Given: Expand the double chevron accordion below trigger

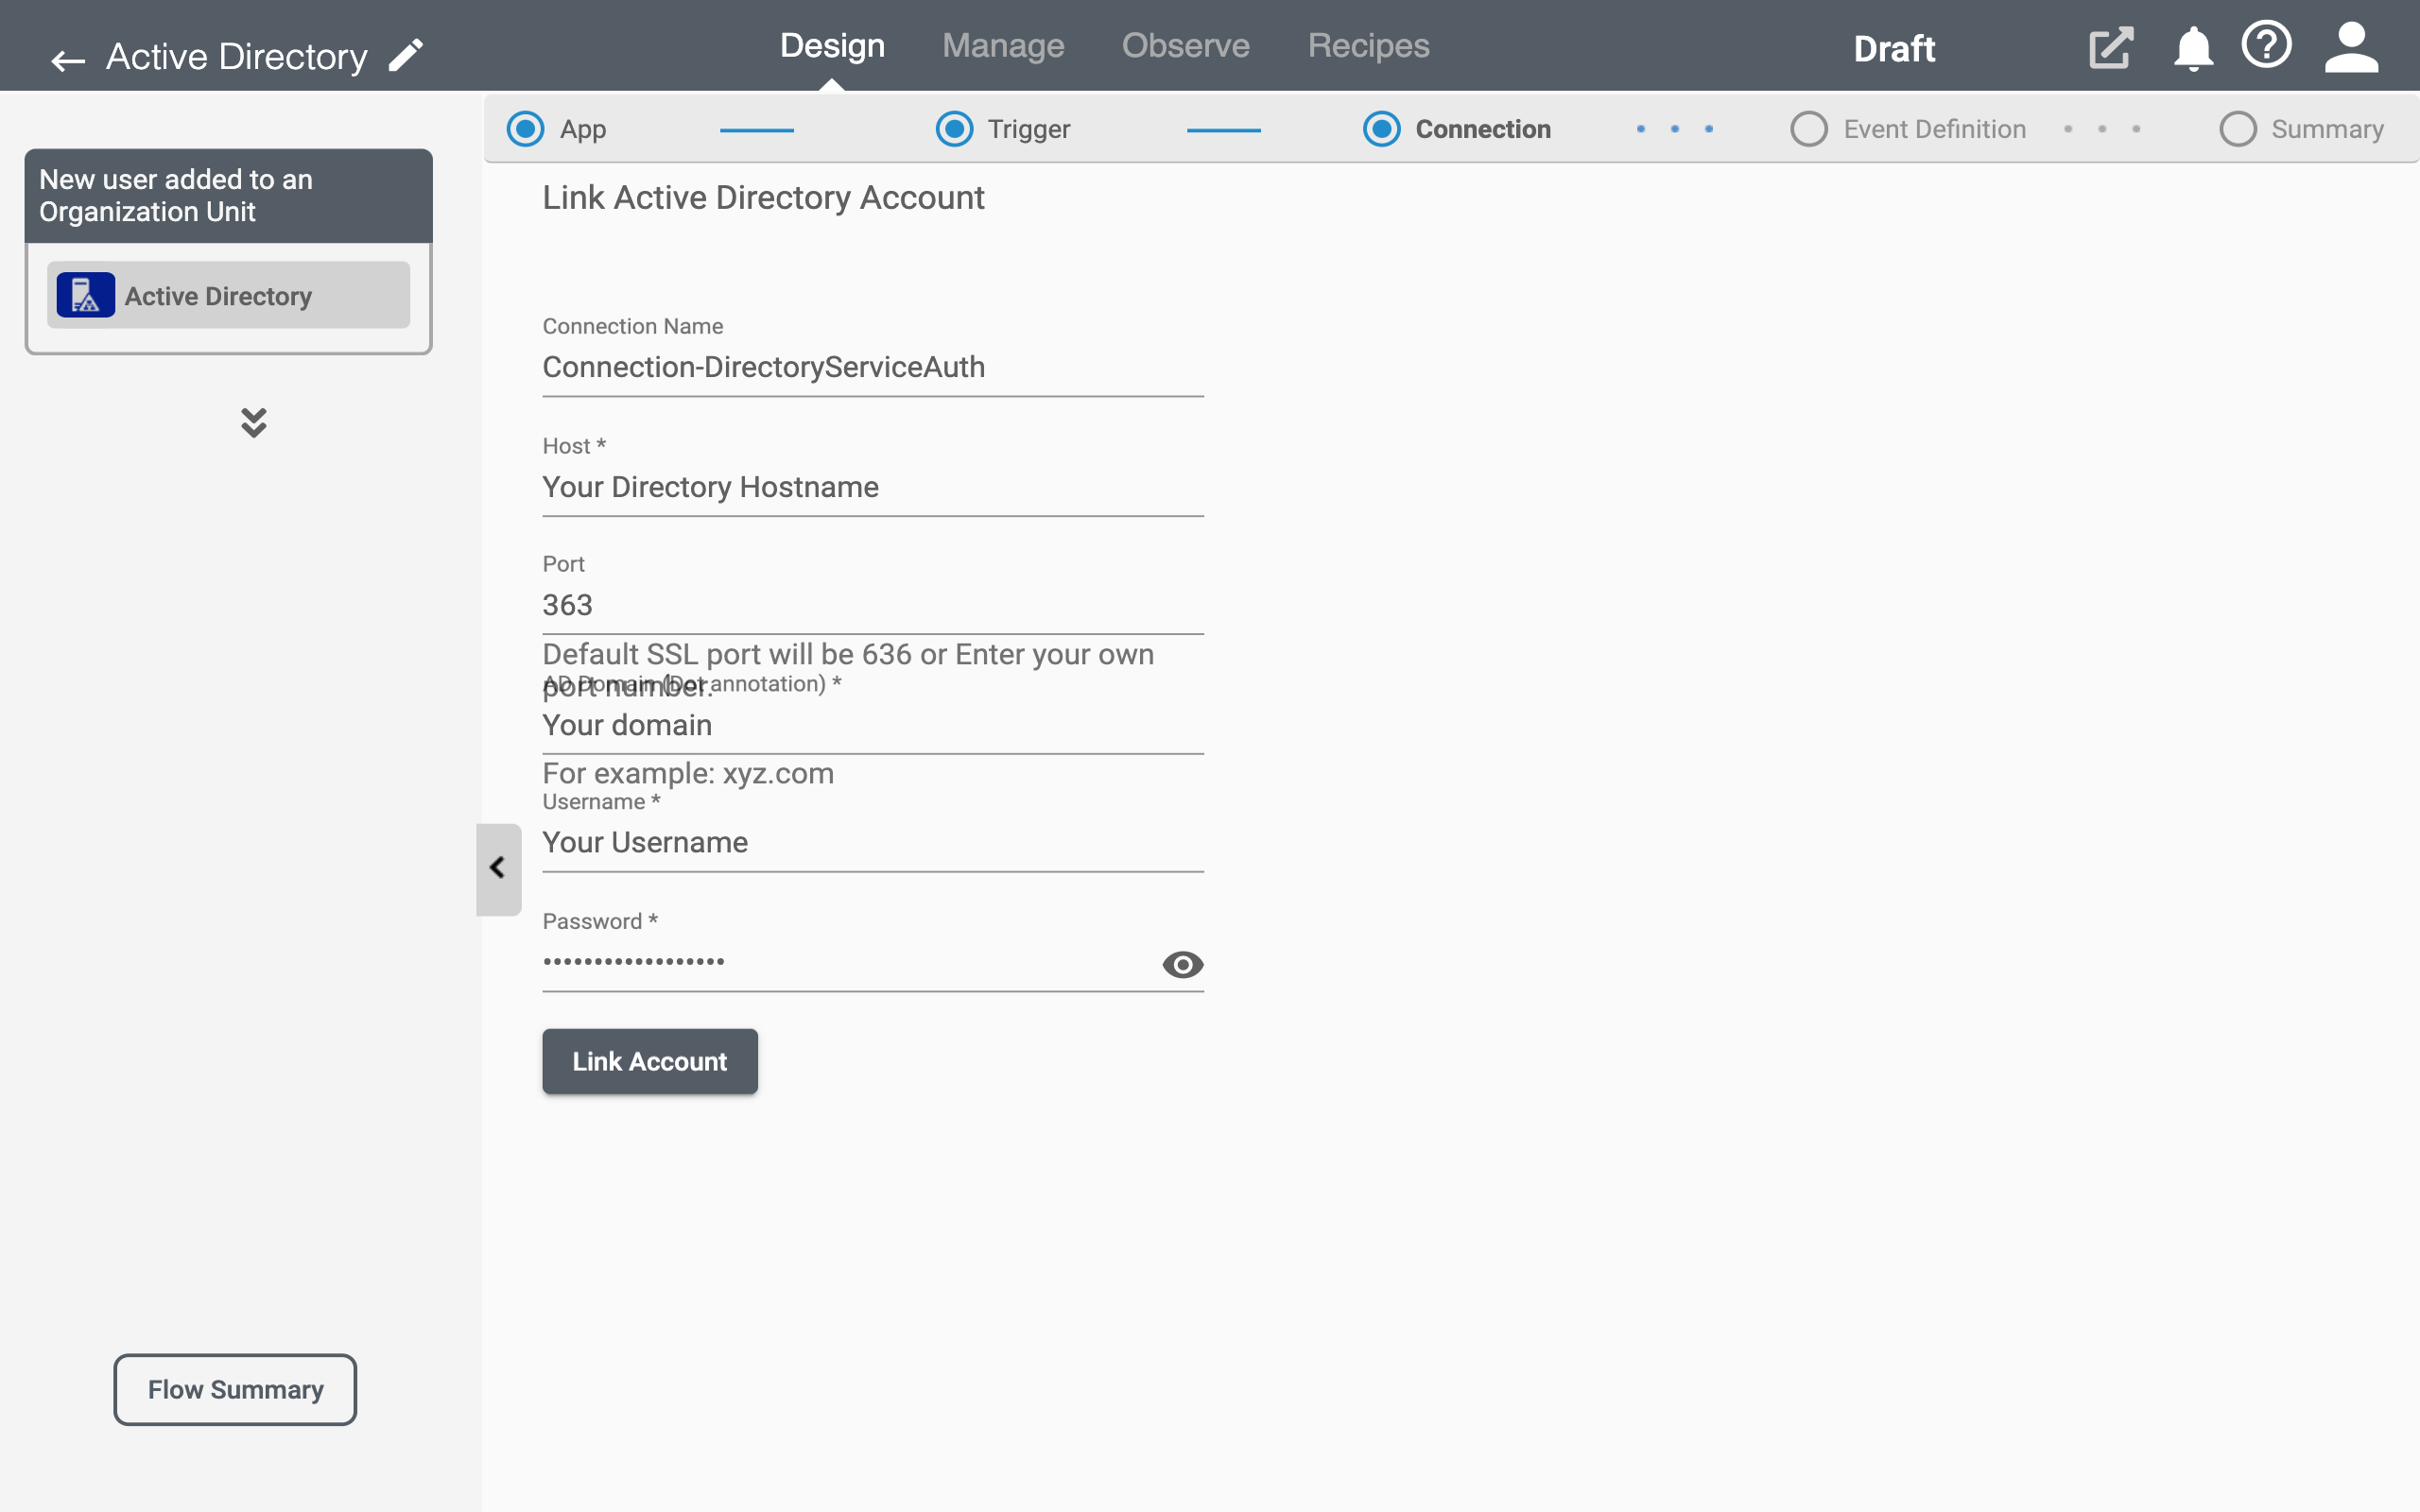Looking at the screenshot, I should point(252,423).
